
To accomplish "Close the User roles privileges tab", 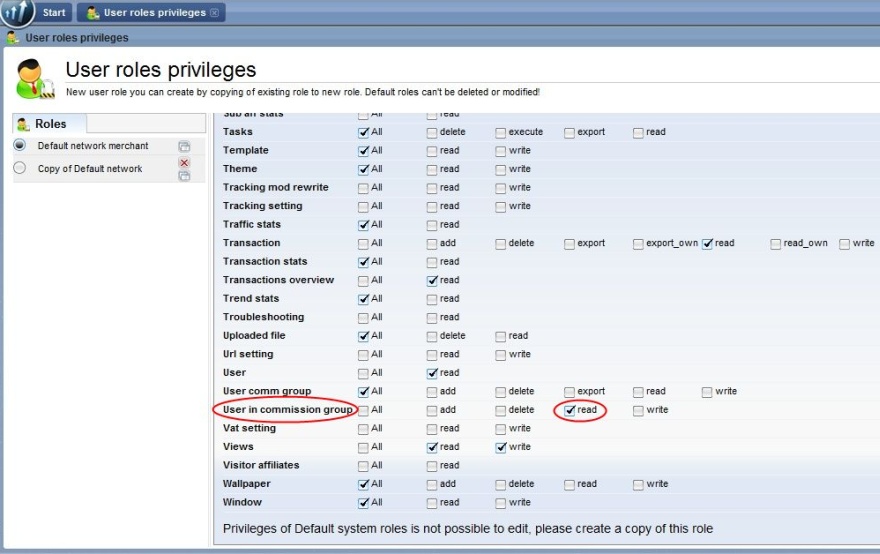I will coord(214,13).
